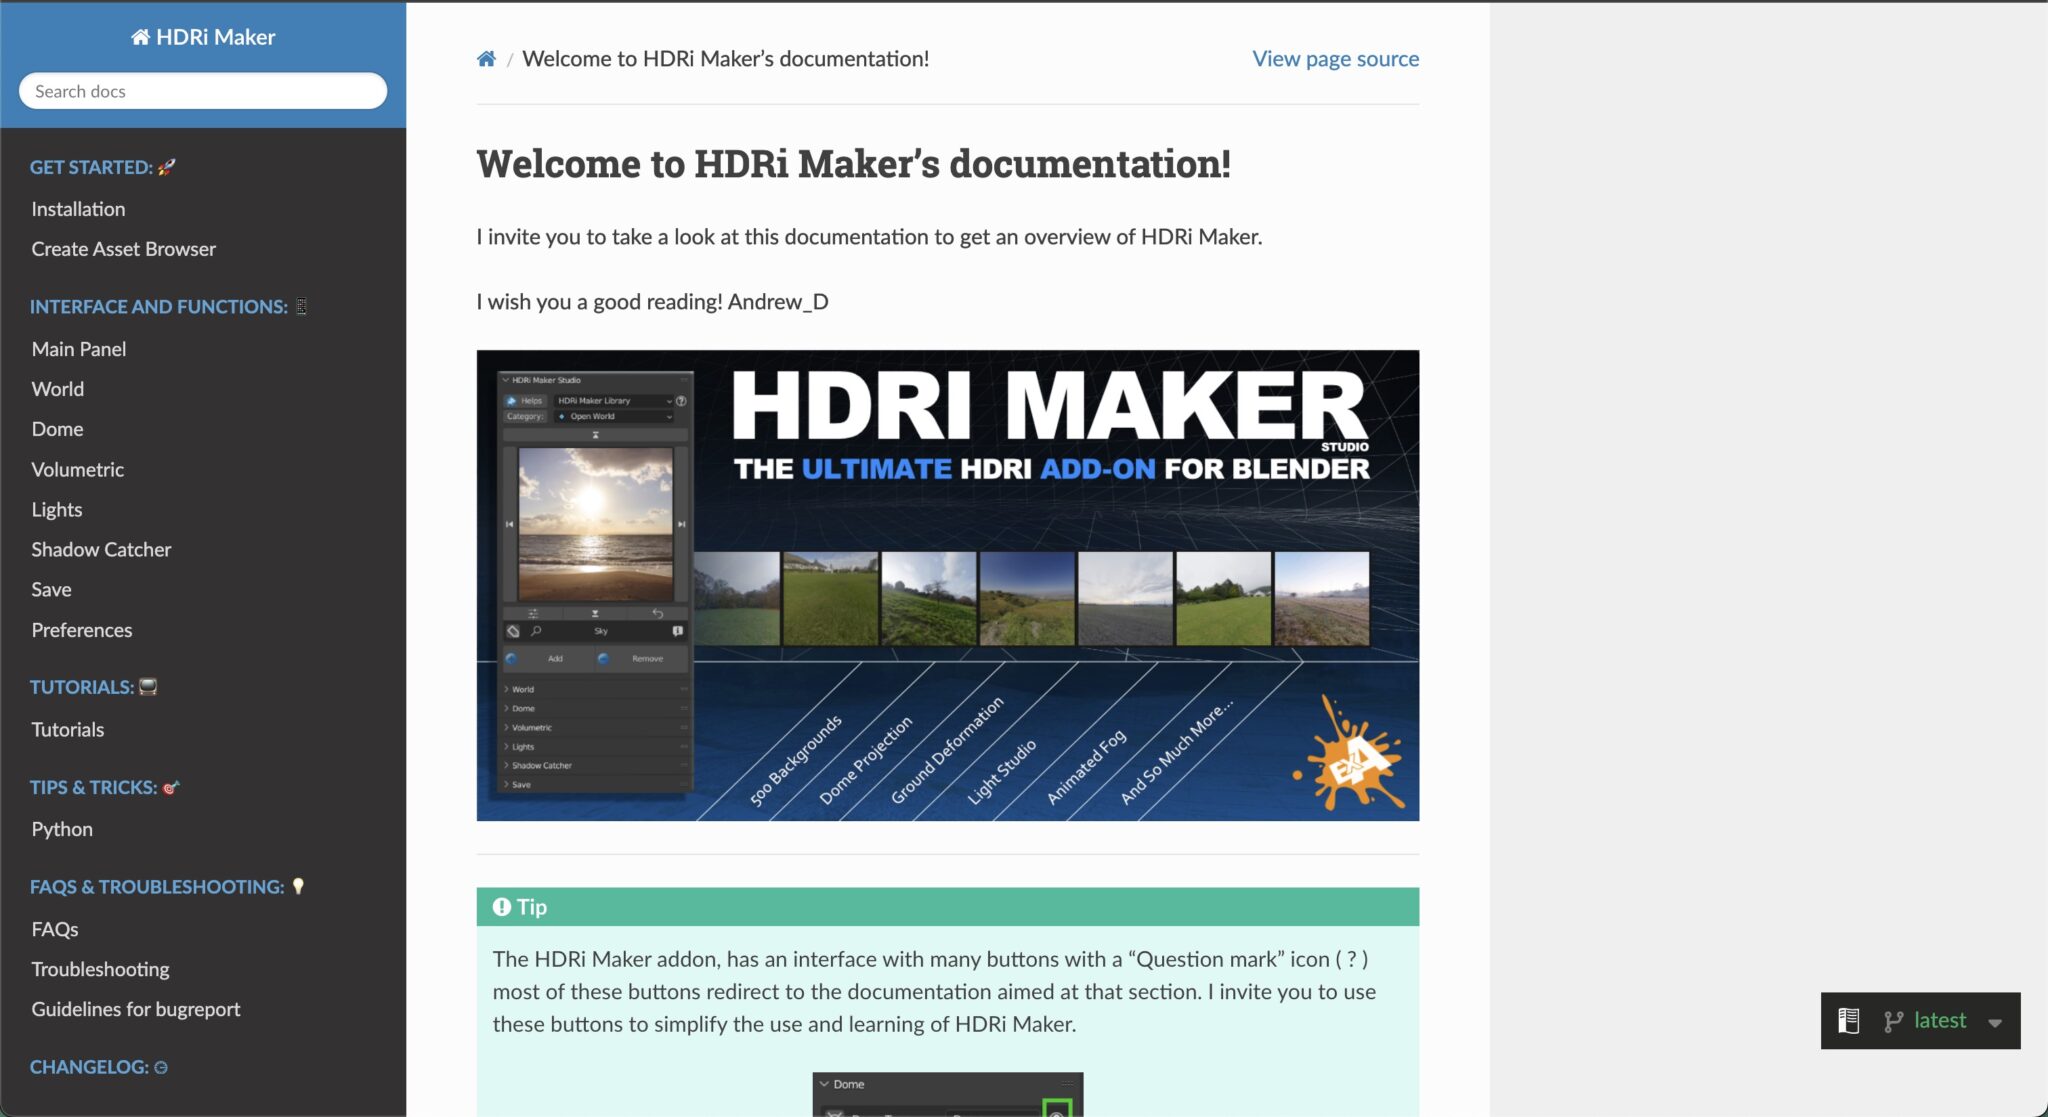
Task: Toggle the Helps button in the panel image
Action: pos(524,401)
